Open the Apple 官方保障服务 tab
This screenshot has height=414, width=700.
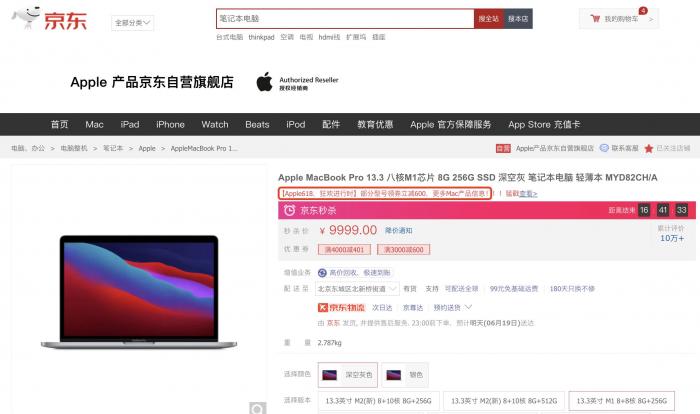click(450, 125)
